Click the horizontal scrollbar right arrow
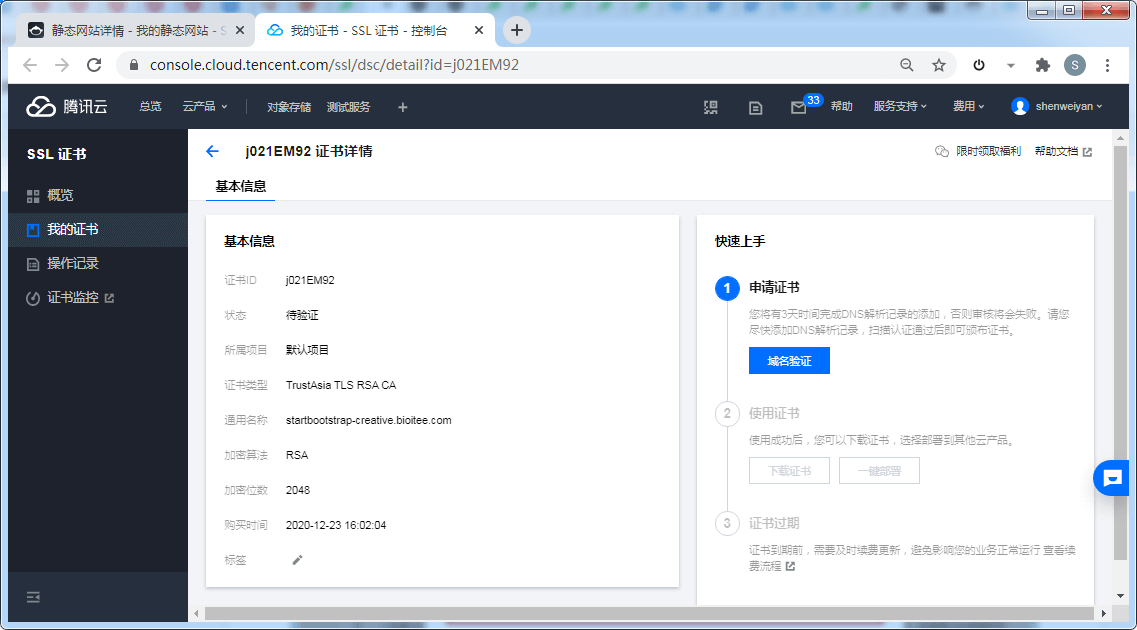Image resolution: width=1137 pixels, height=630 pixels. (1104, 614)
